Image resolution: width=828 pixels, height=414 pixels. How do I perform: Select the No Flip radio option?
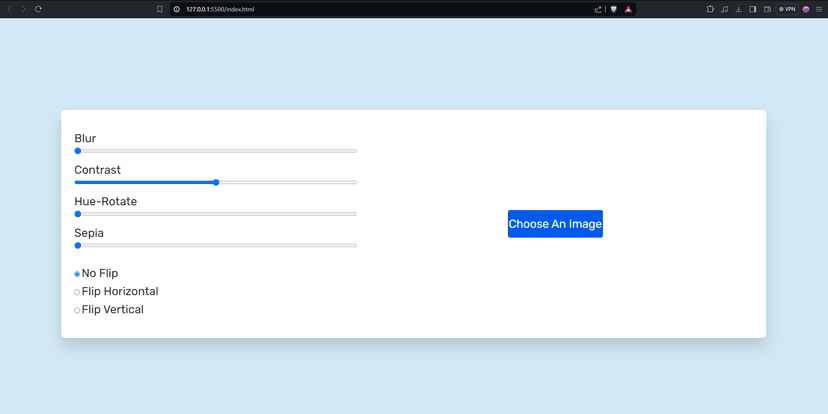tap(77, 274)
